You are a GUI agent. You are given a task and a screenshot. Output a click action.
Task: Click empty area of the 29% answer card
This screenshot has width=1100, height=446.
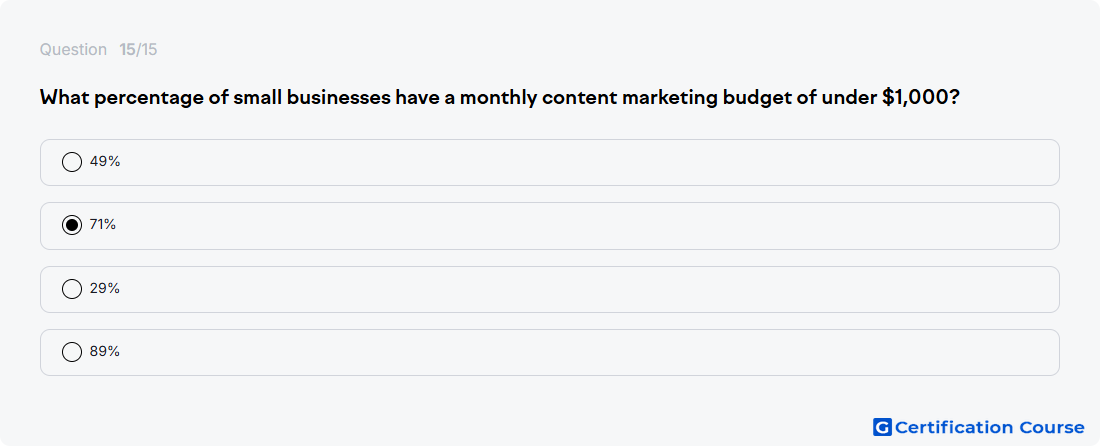[x=589, y=289]
